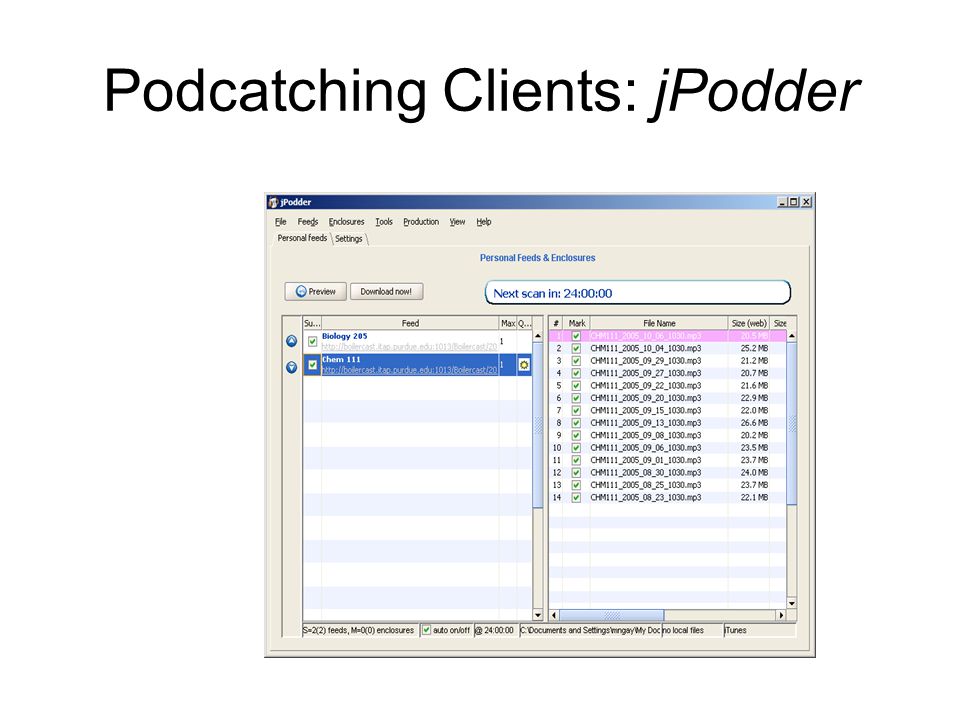Open the Enclosures menu

click(x=347, y=222)
